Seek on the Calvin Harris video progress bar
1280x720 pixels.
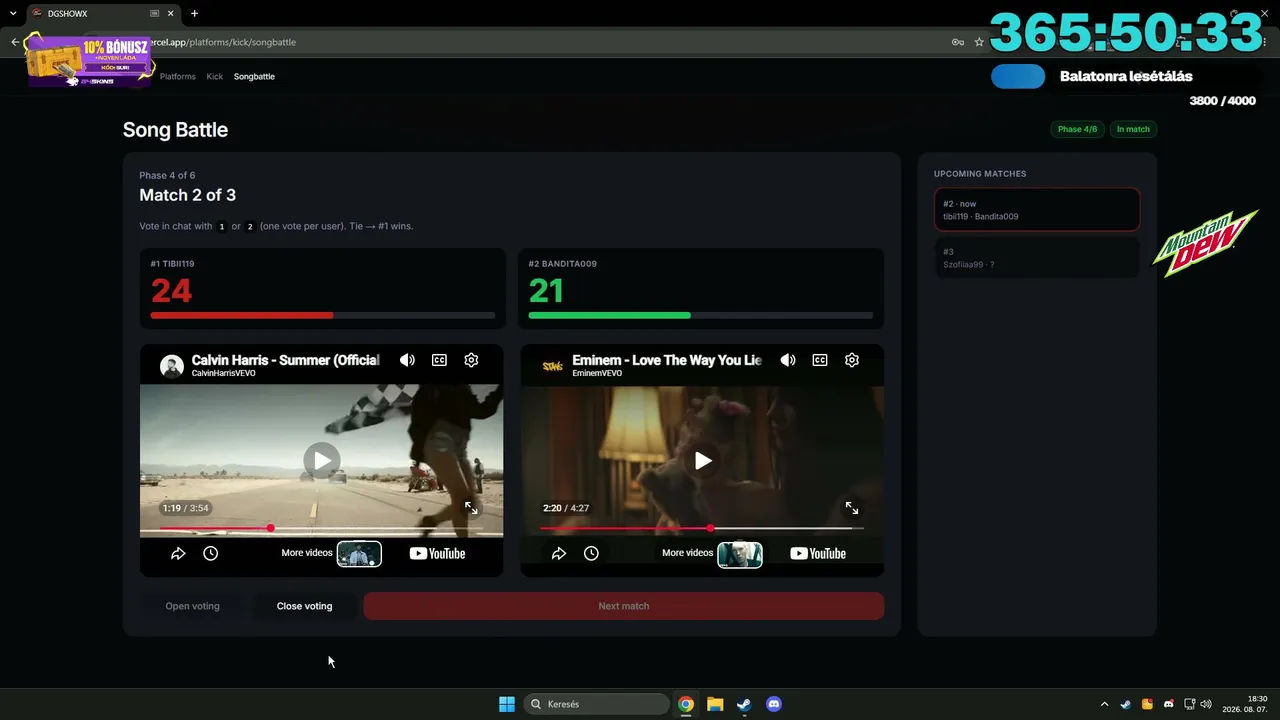point(322,528)
